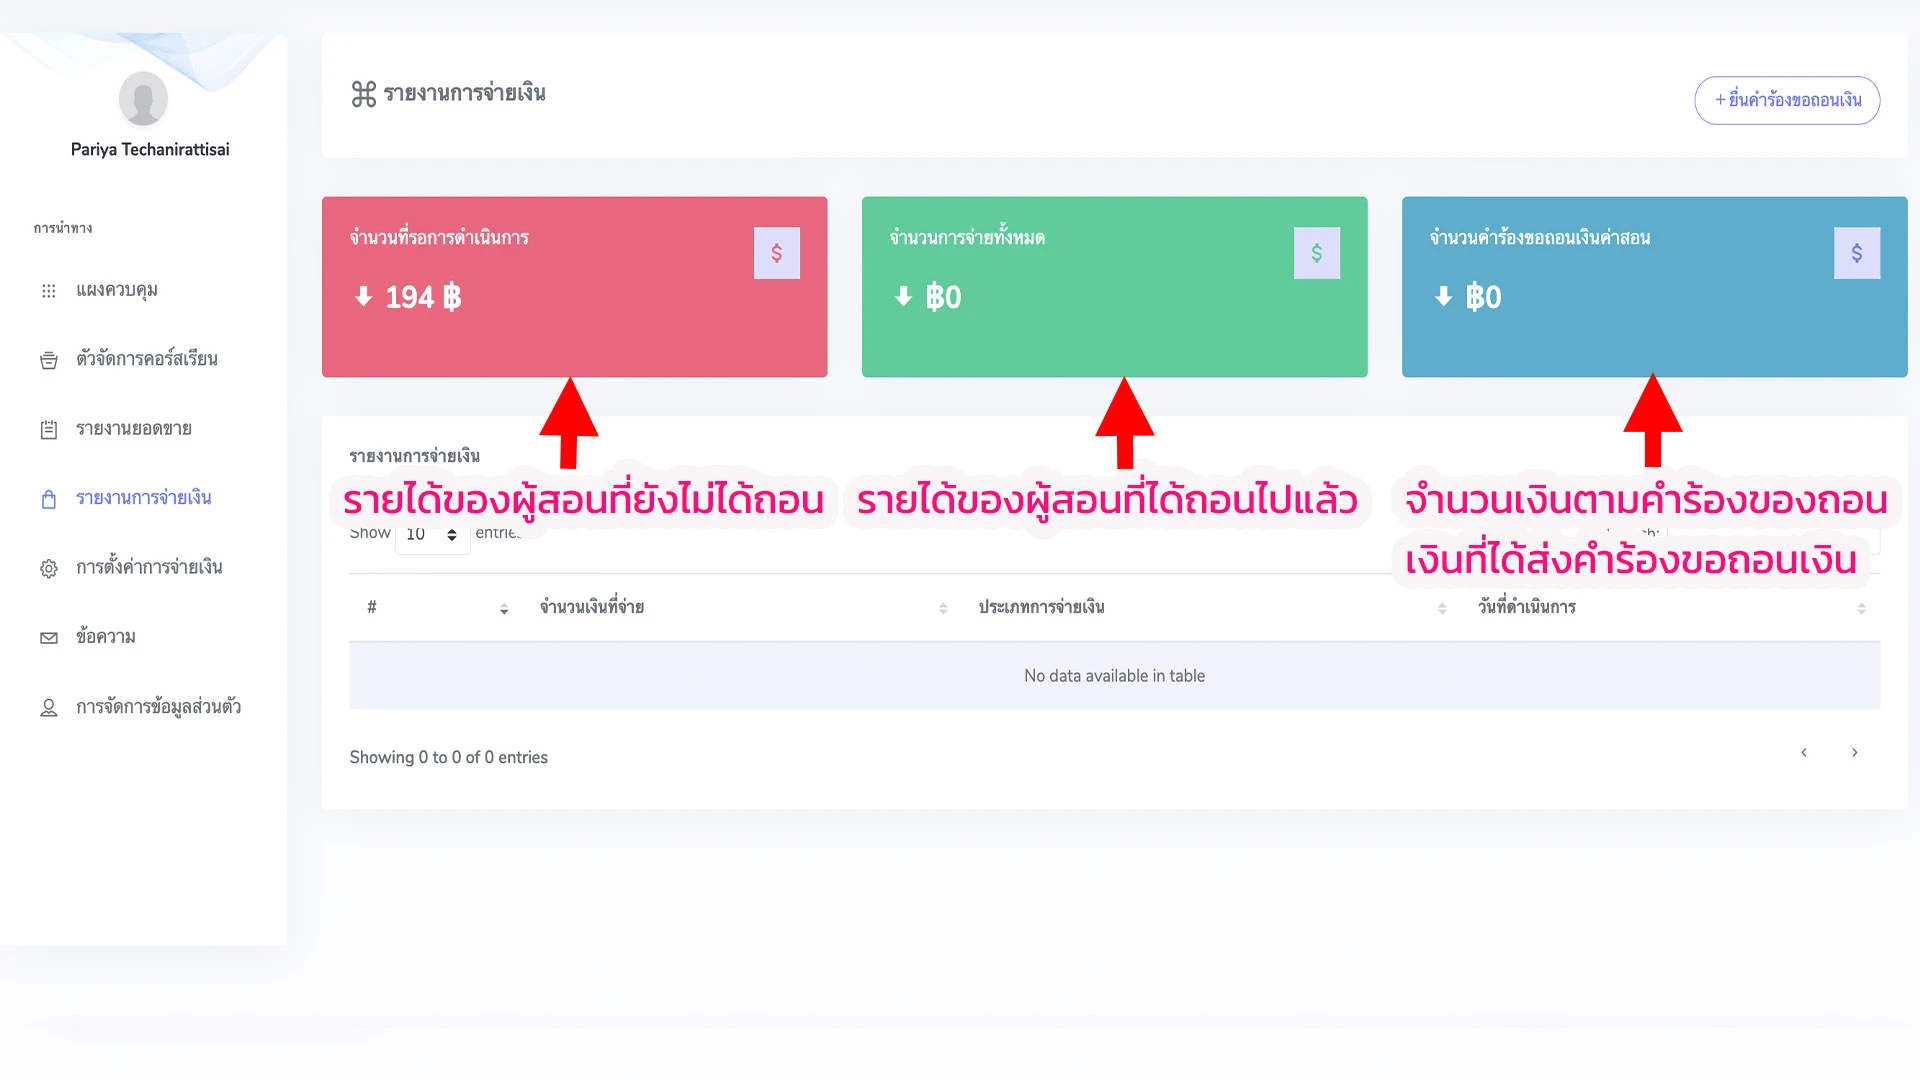
Task: Open the แผงควบคุม dashboard menu item
Action: pyautogui.click(x=117, y=290)
